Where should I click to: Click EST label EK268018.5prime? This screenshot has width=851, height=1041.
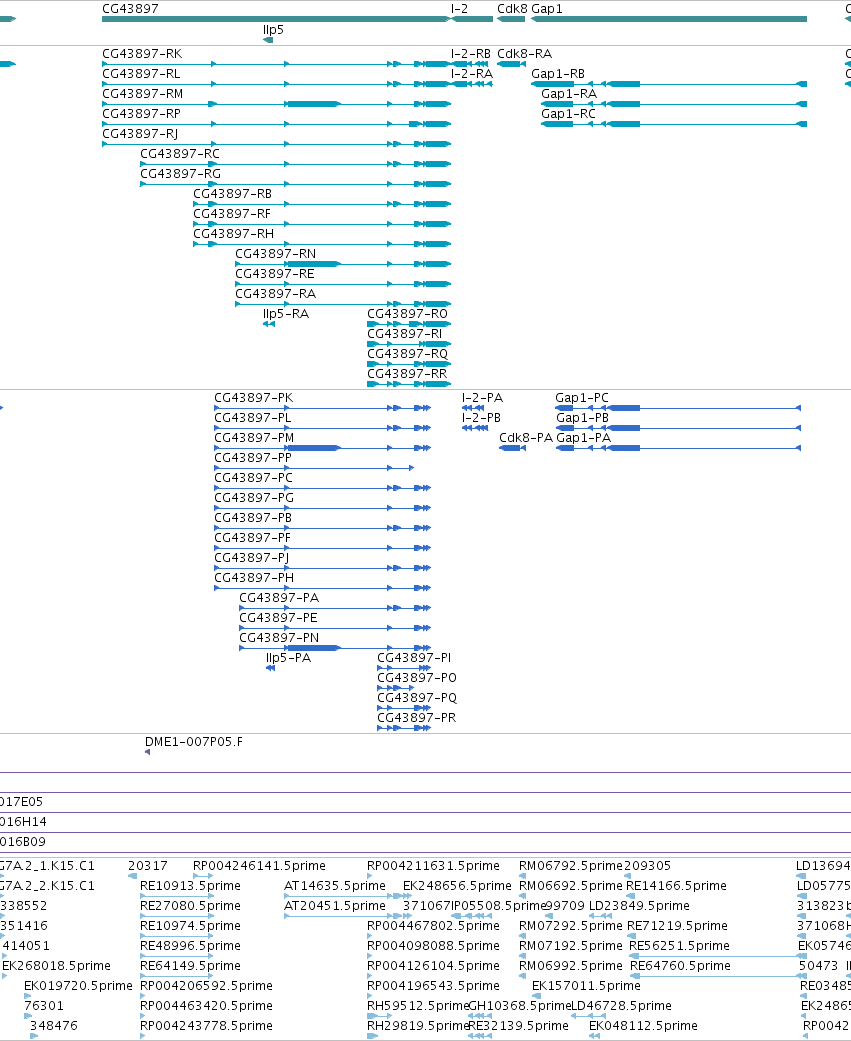pos(56,965)
